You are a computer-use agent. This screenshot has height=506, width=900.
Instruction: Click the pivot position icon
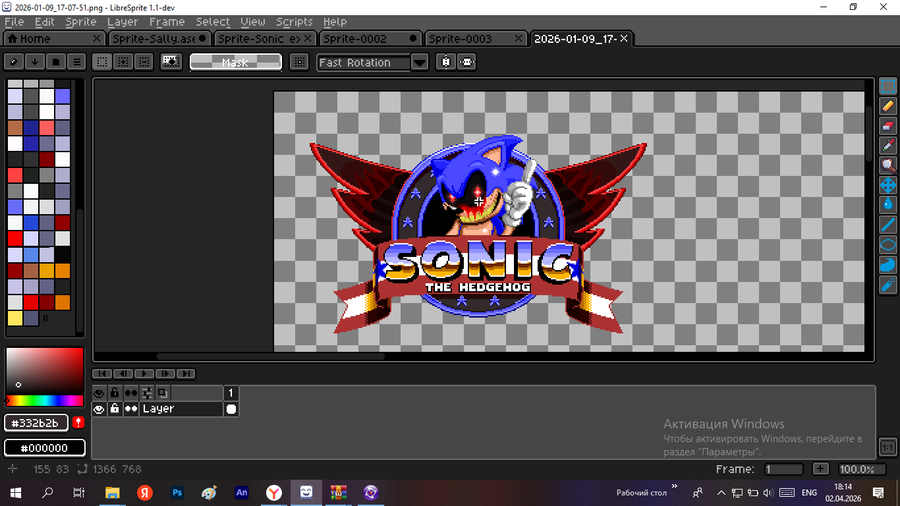299,62
